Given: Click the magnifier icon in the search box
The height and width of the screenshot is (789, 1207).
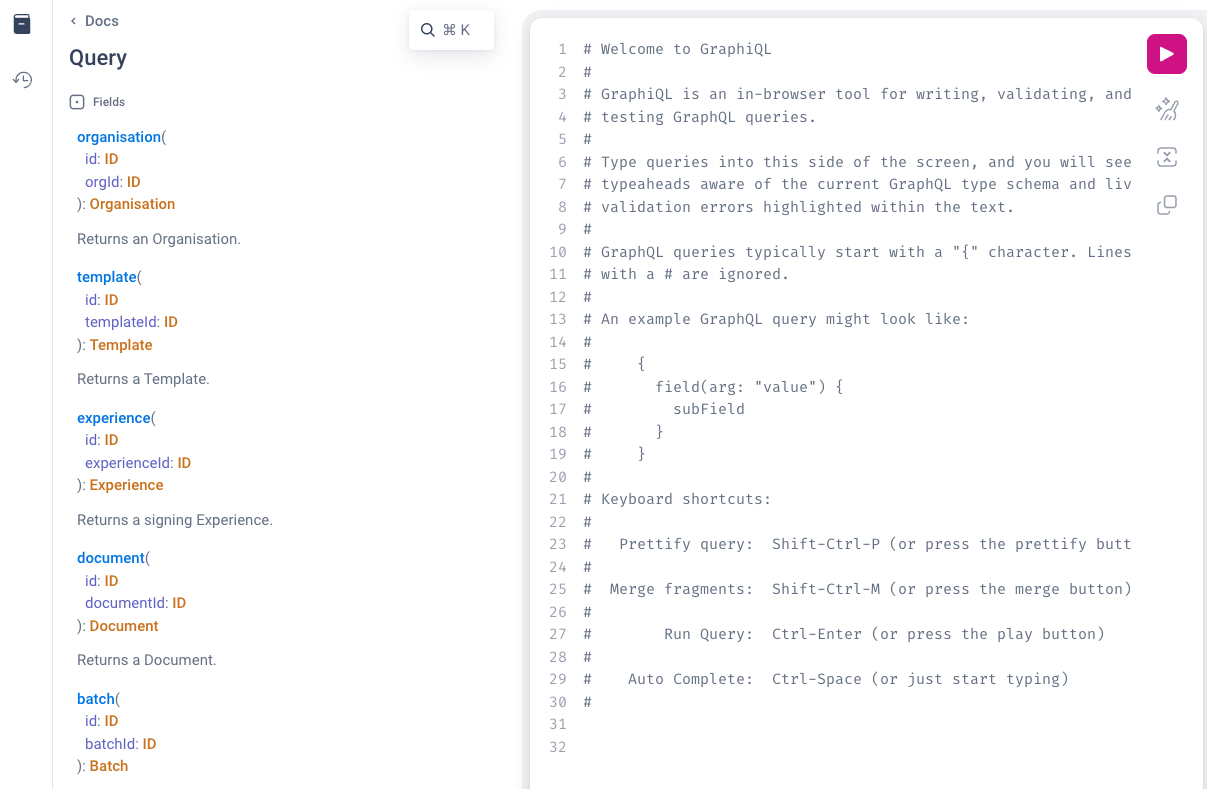Looking at the screenshot, I should click(428, 29).
